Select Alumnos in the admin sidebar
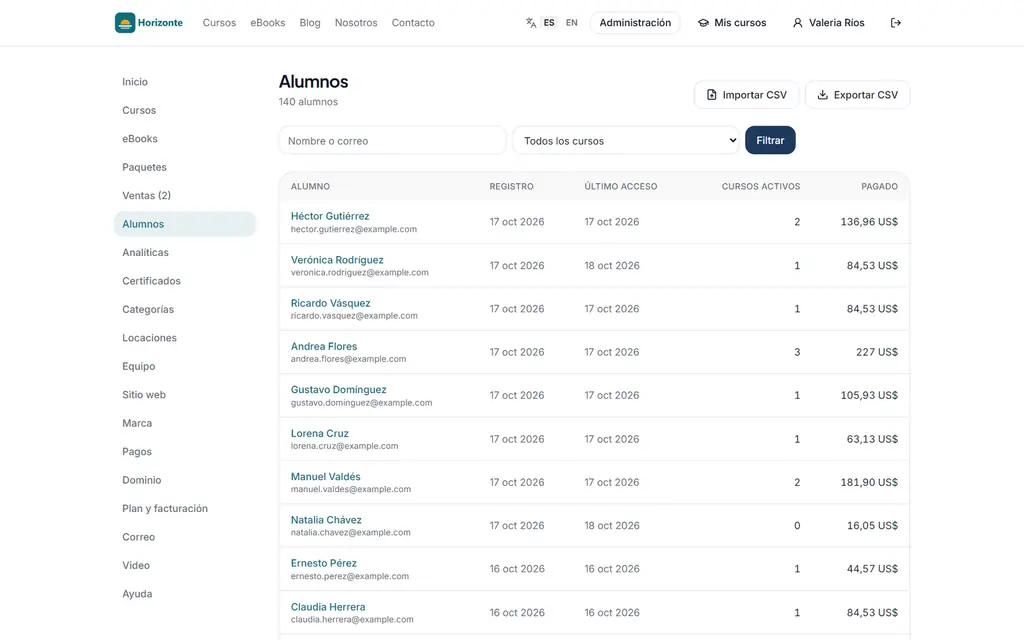The image size is (1024, 640). 185,224
